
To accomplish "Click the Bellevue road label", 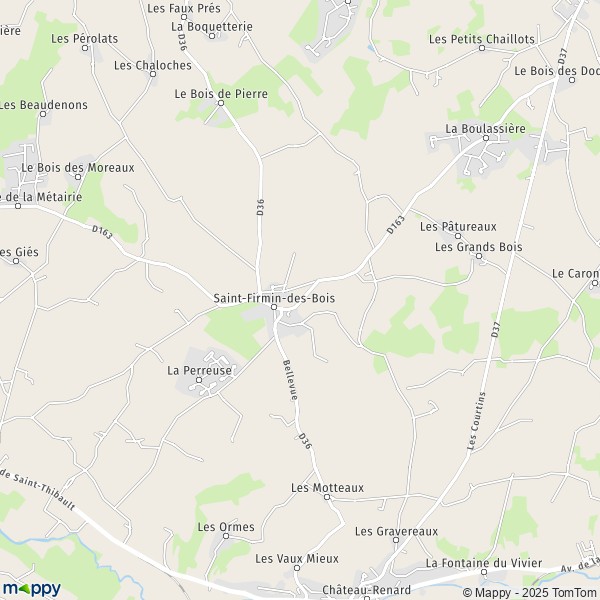I will coord(290,380).
